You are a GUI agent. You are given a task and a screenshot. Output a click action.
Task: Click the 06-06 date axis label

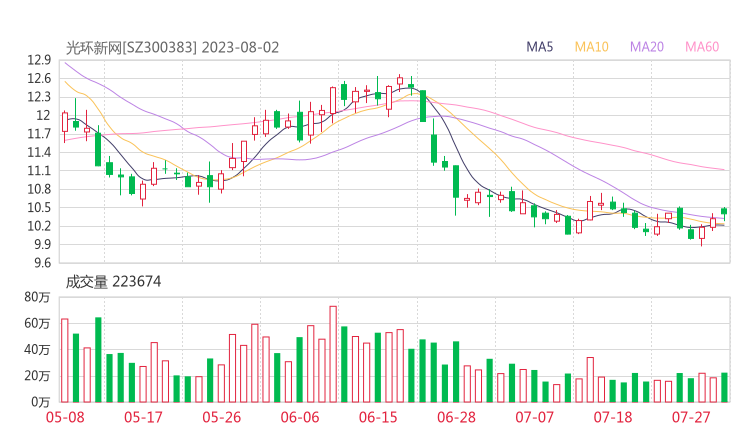pyautogui.click(x=300, y=417)
